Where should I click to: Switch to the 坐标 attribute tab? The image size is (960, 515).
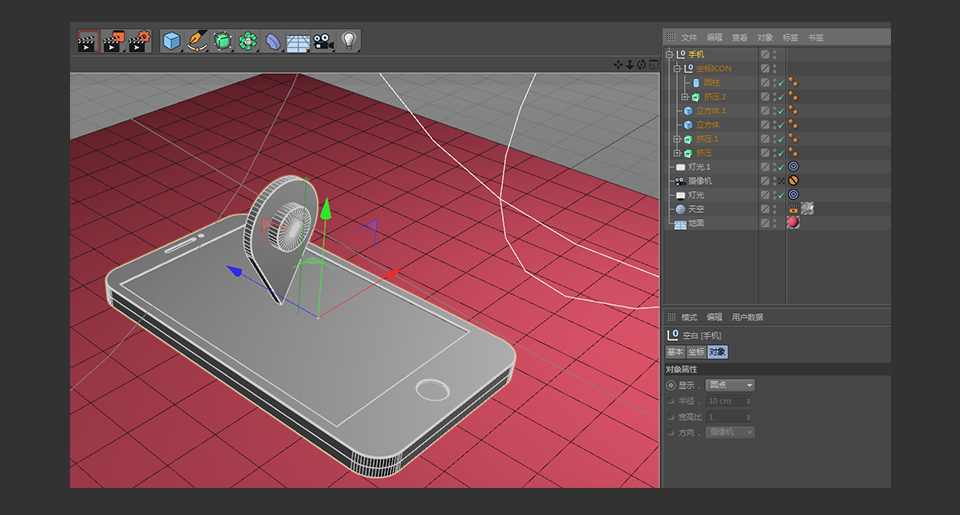coord(695,352)
